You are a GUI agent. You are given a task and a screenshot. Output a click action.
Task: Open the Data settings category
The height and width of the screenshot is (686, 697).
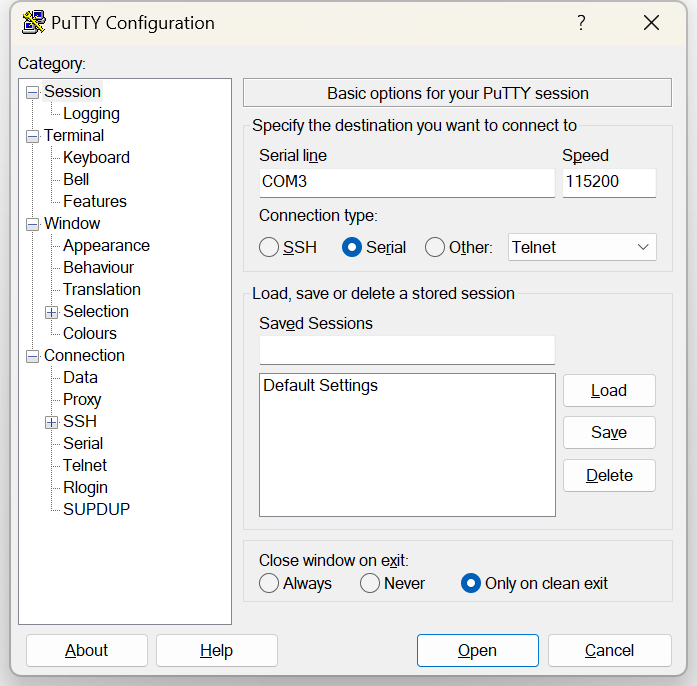click(x=80, y=377)
